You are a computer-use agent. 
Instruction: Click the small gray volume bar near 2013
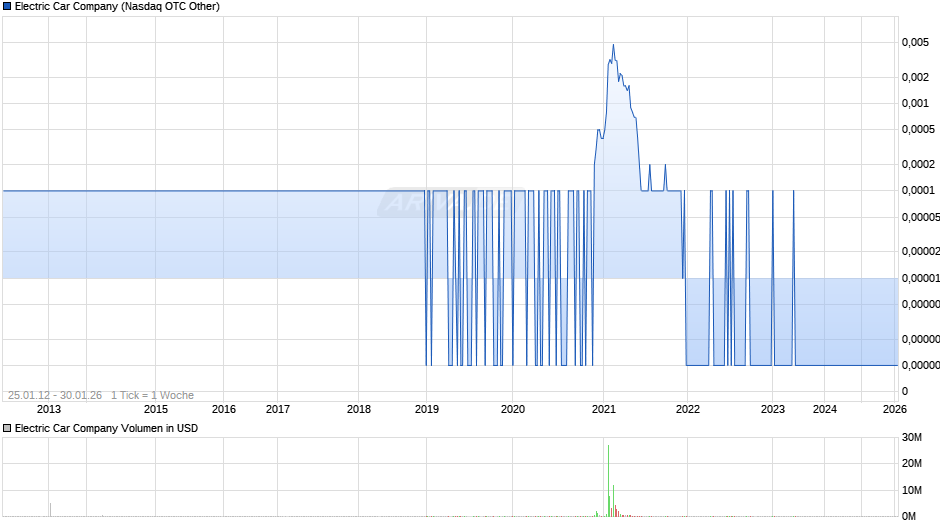click(x=50, y=510)
